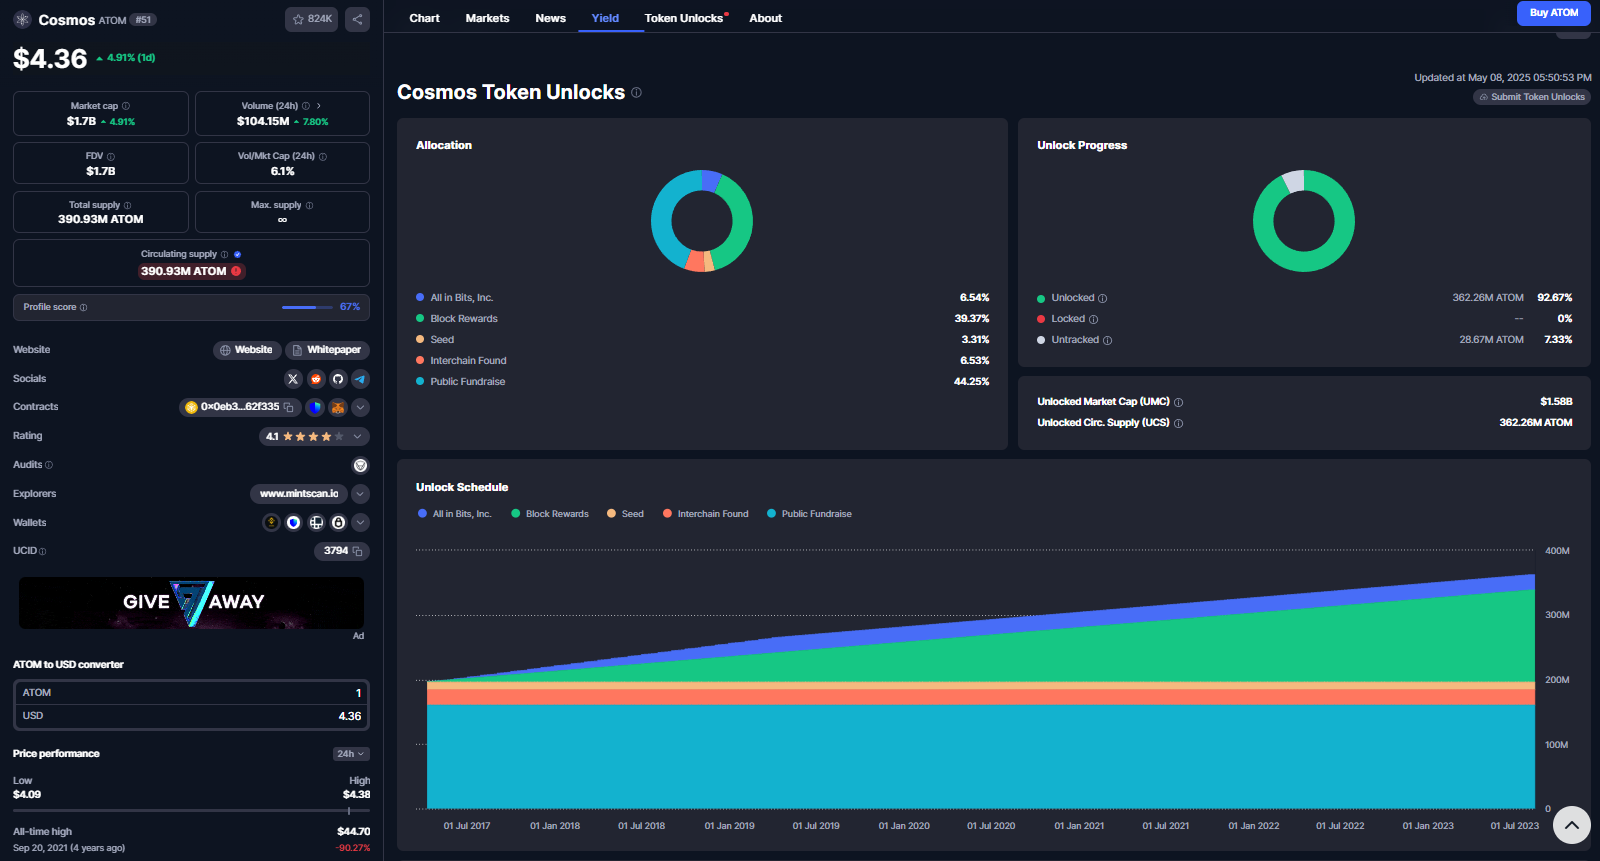Screen dimensions: 1600x861
Task: Add Cosmos to watchlist with star button
Action: click(312, 19)
